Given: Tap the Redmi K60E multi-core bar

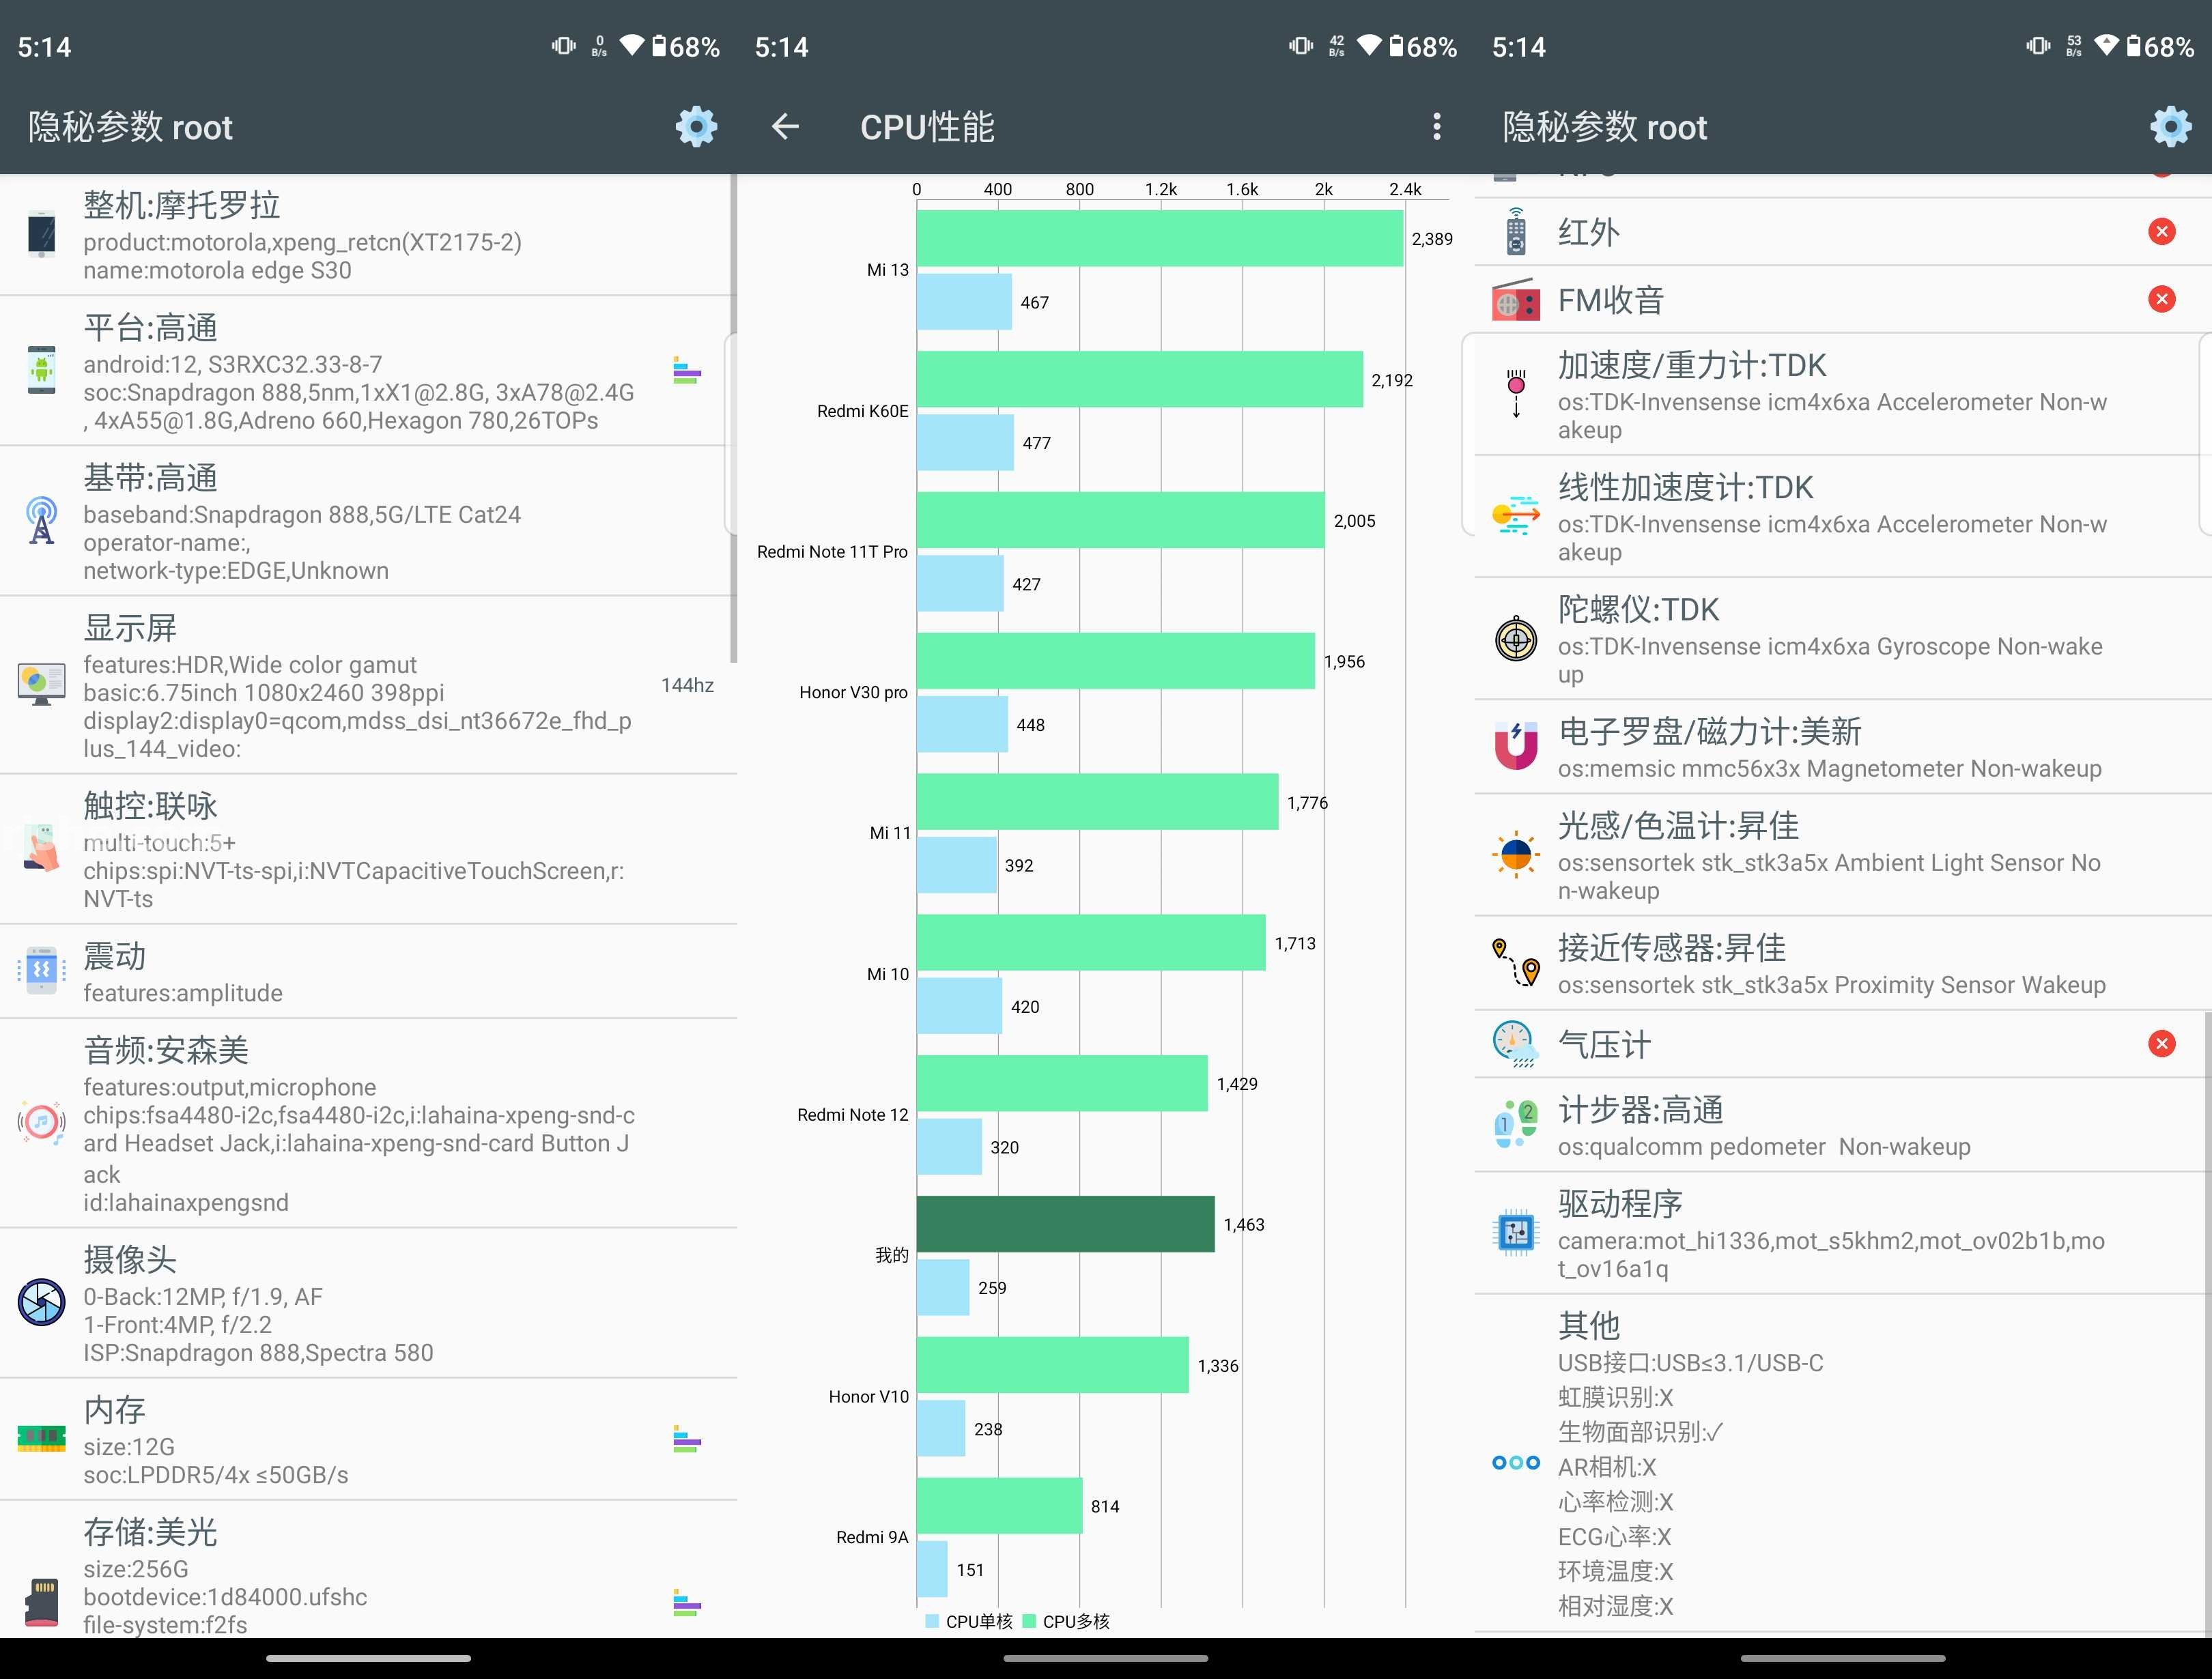Looking at the screenshot, I should pos(1140,379).
